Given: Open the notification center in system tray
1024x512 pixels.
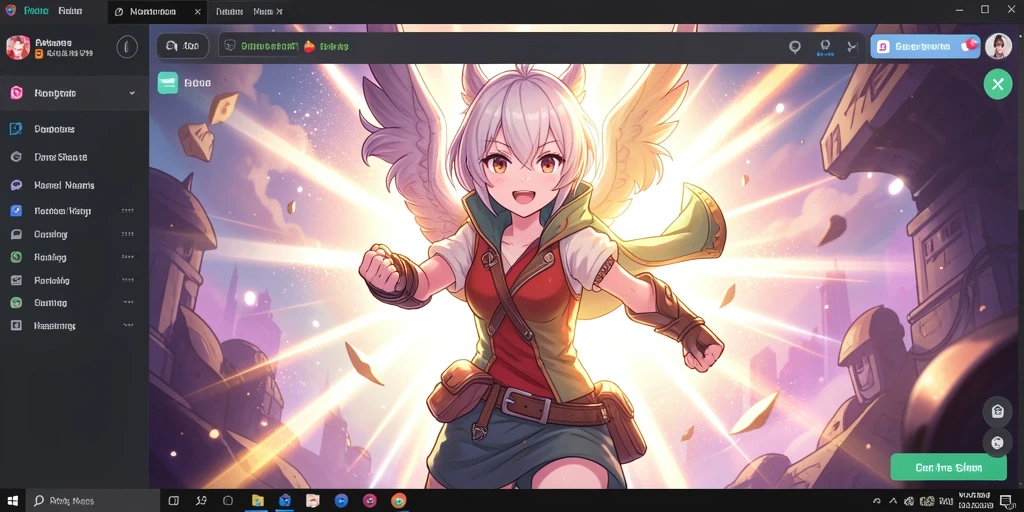Looking at the screenshot, I should 1006,501.
